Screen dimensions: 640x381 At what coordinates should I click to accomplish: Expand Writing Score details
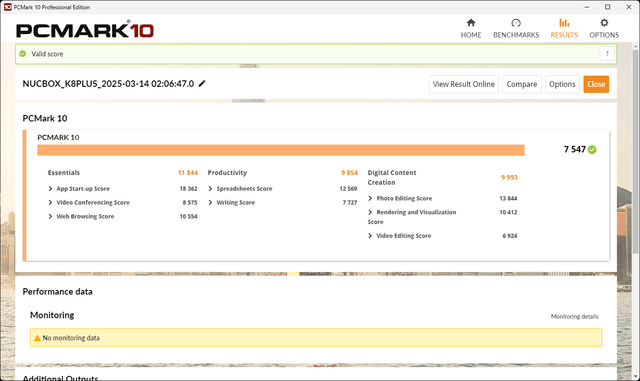click(210, 203)
